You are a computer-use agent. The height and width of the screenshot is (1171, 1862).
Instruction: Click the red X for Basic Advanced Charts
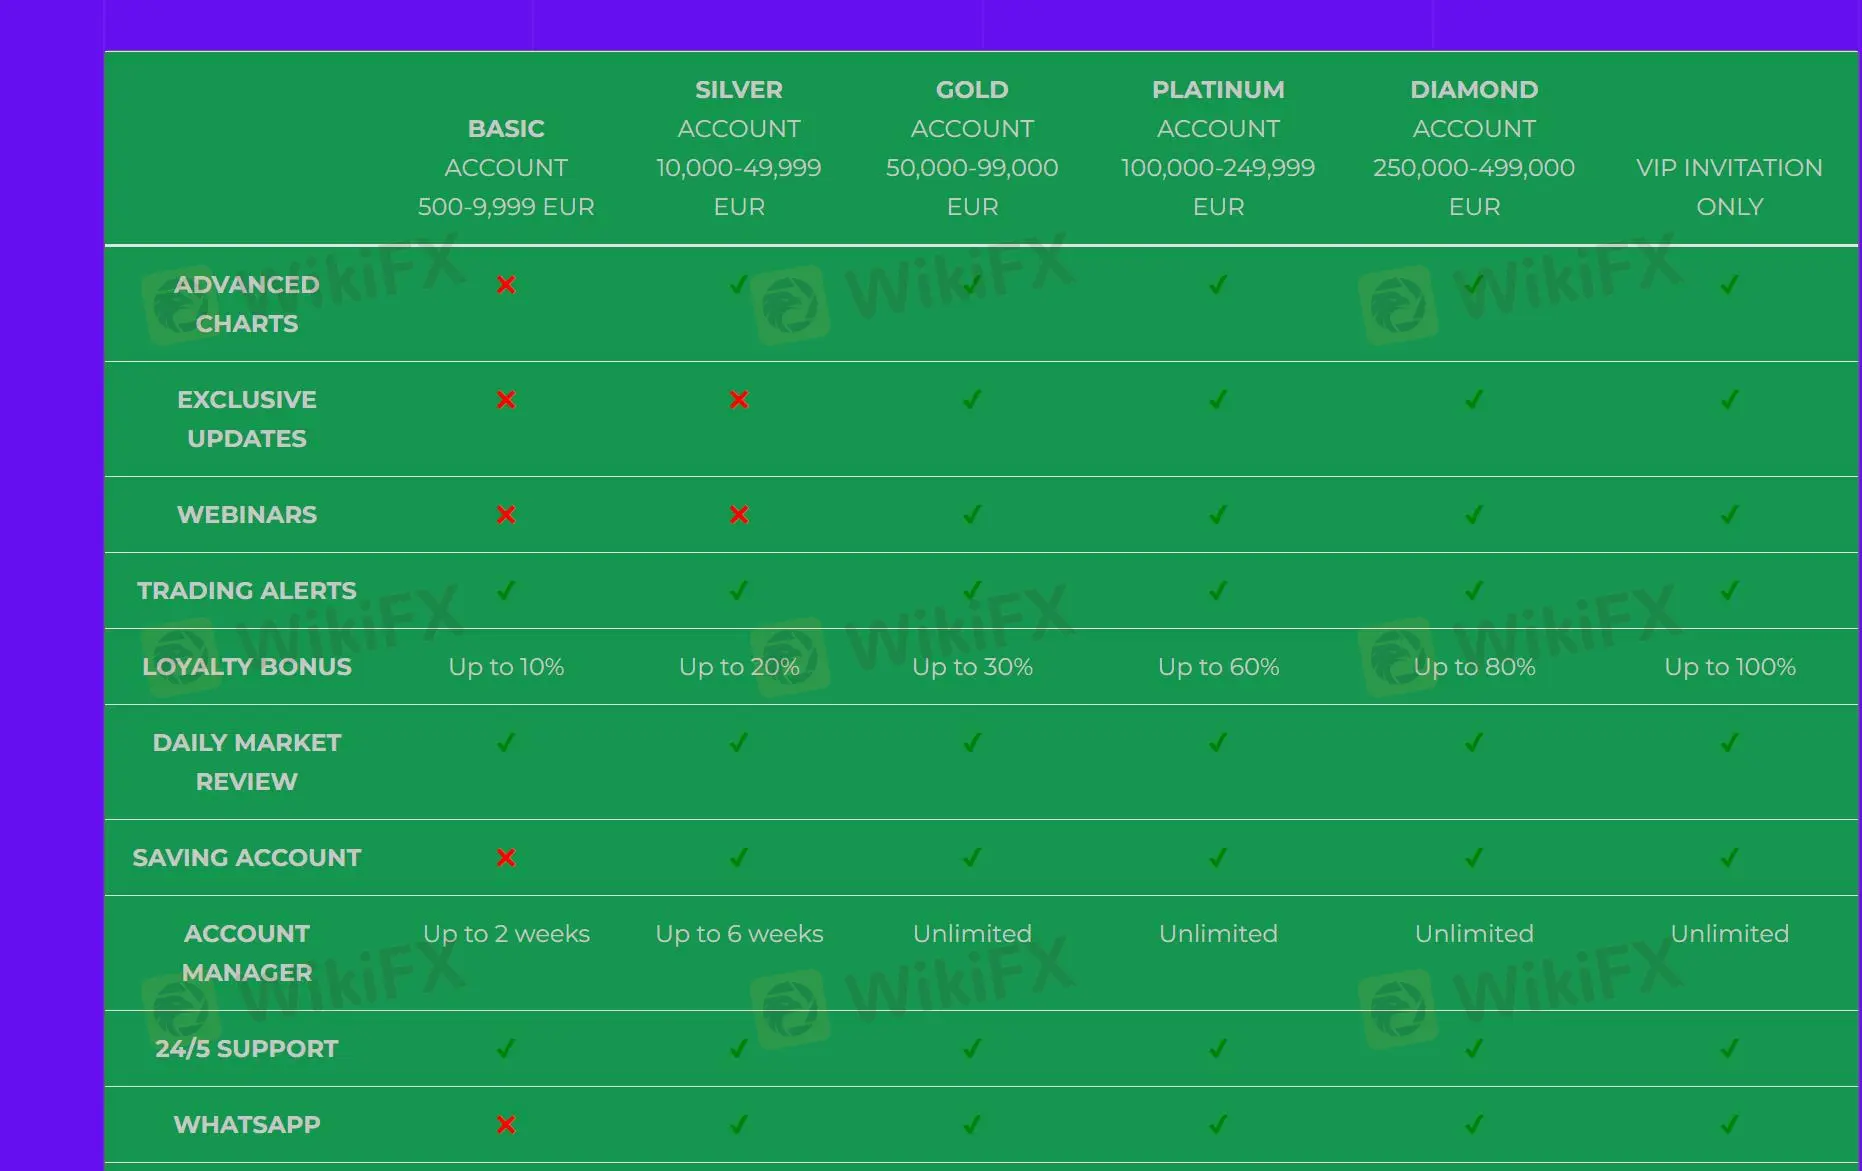[x=506, y=285]
